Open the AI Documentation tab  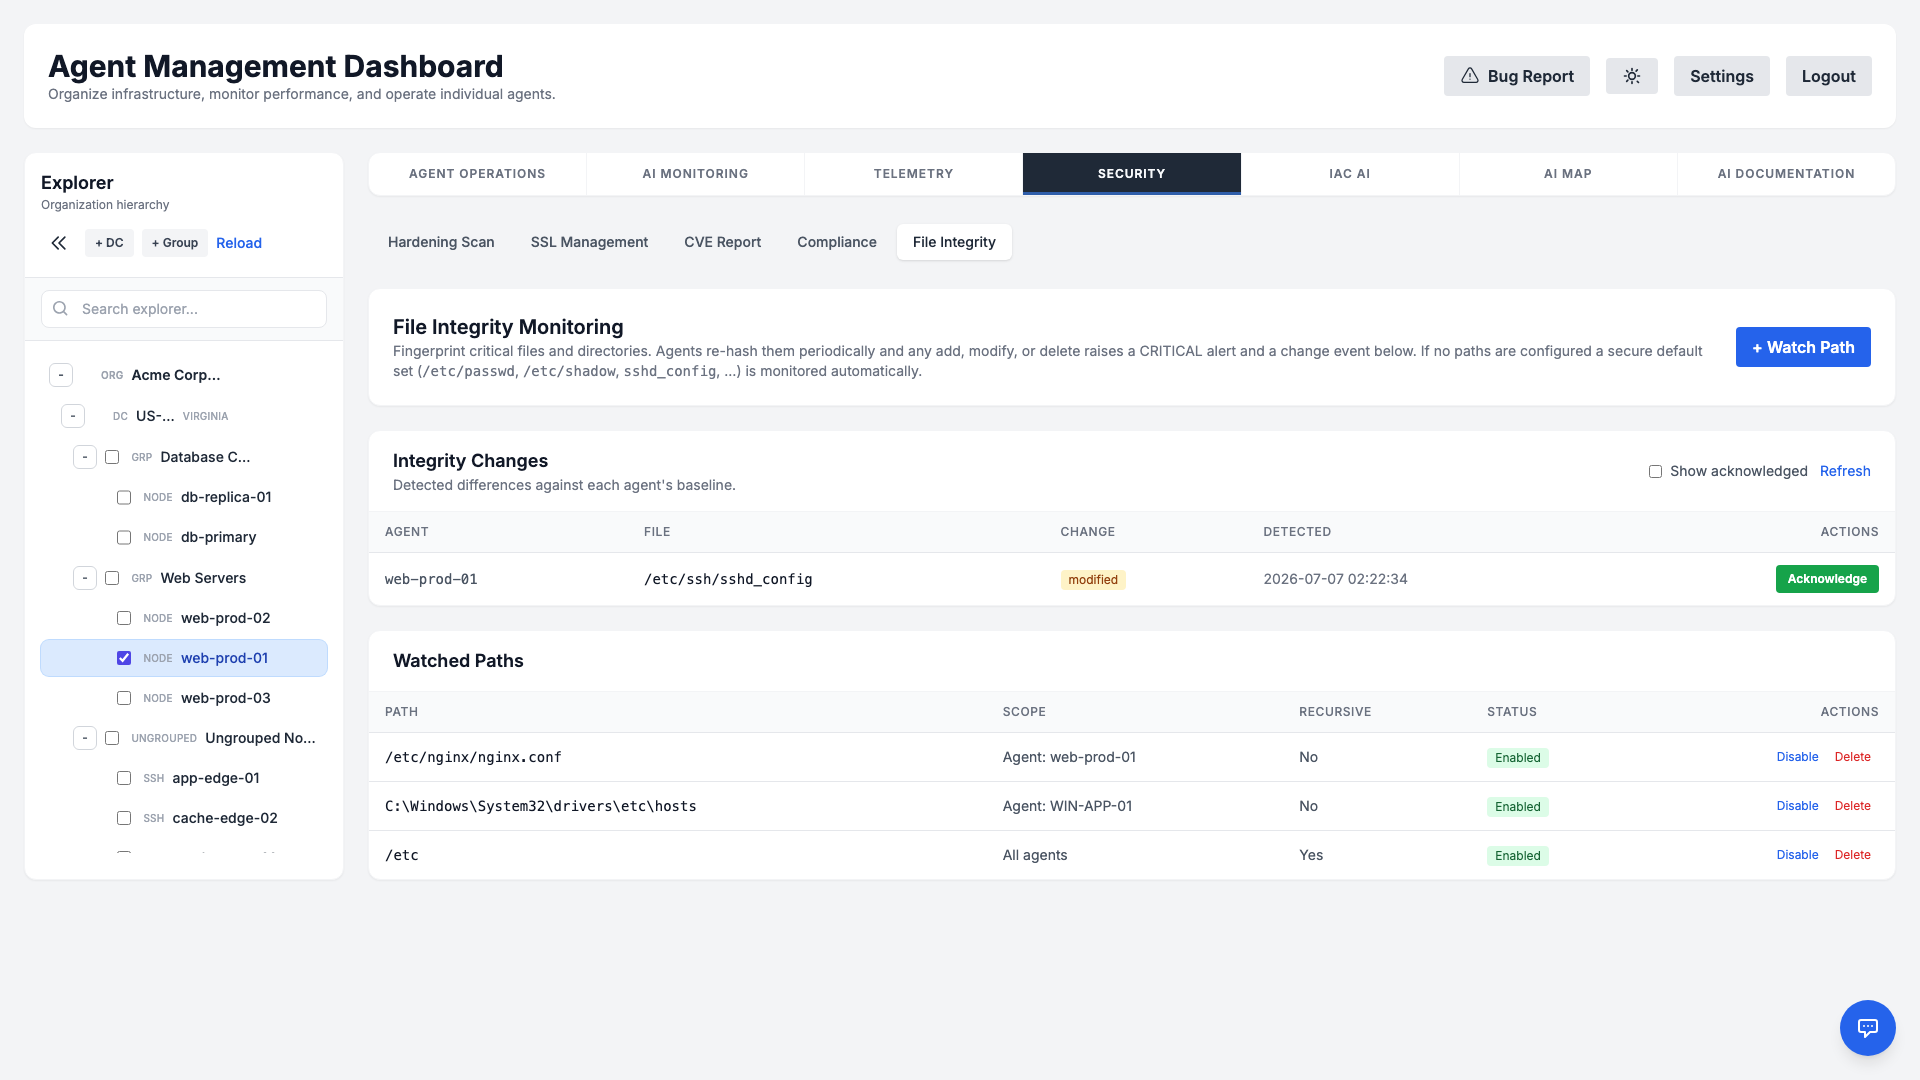[1786, 174]
